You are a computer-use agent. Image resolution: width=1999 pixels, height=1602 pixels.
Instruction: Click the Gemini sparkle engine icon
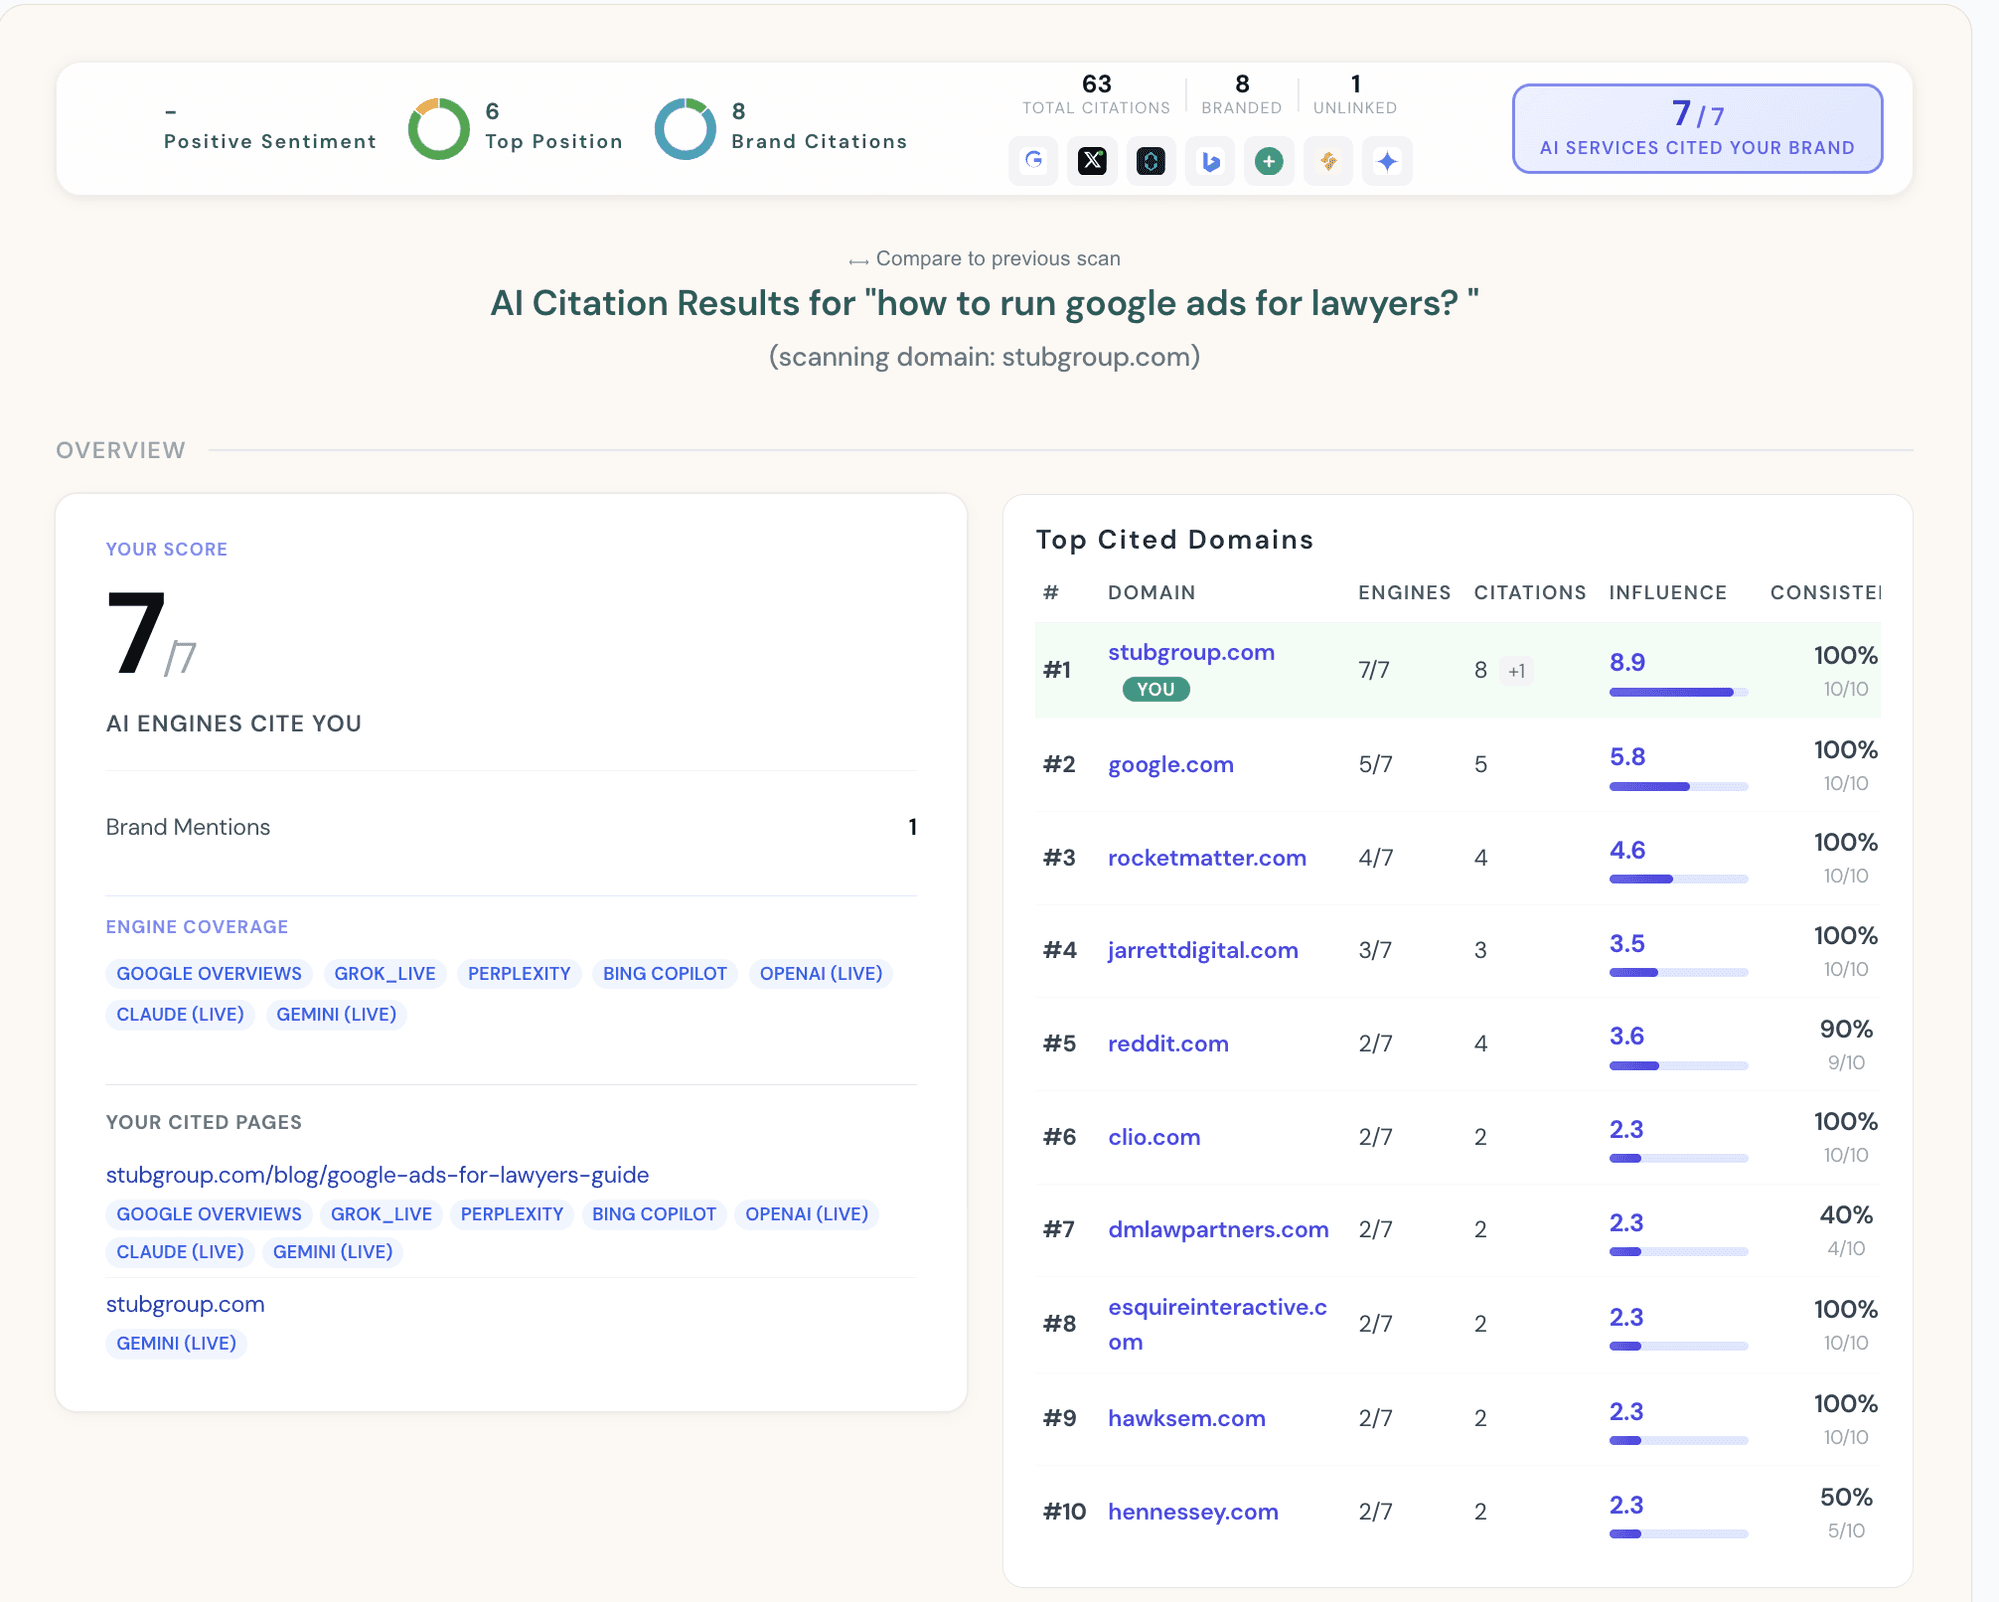[1387, 161]
